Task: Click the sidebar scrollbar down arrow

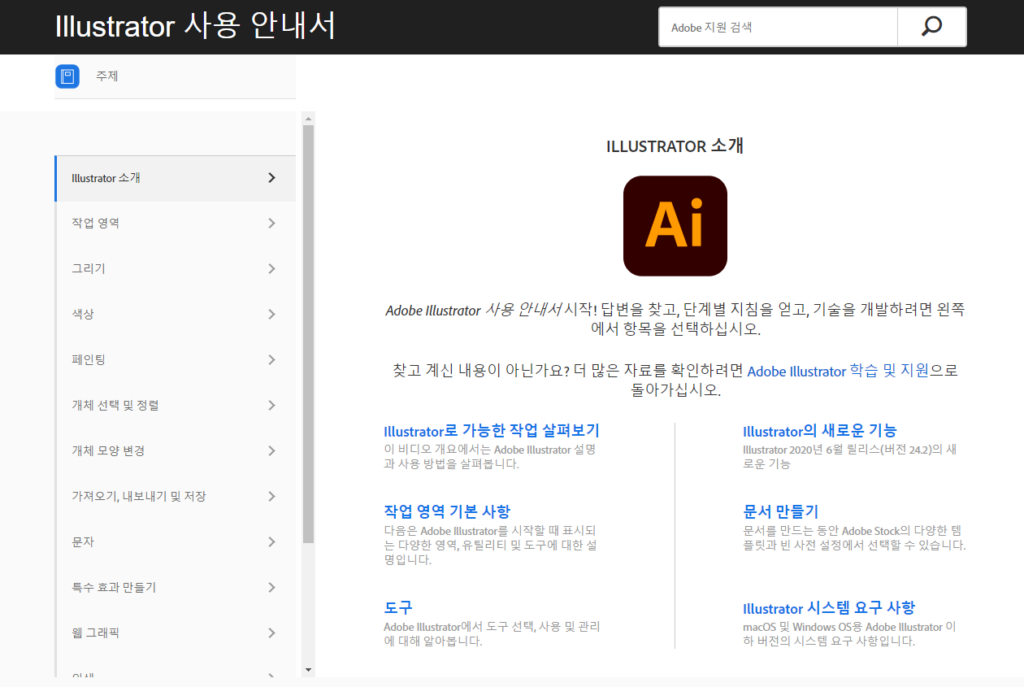Action: [x=308, y=669]
